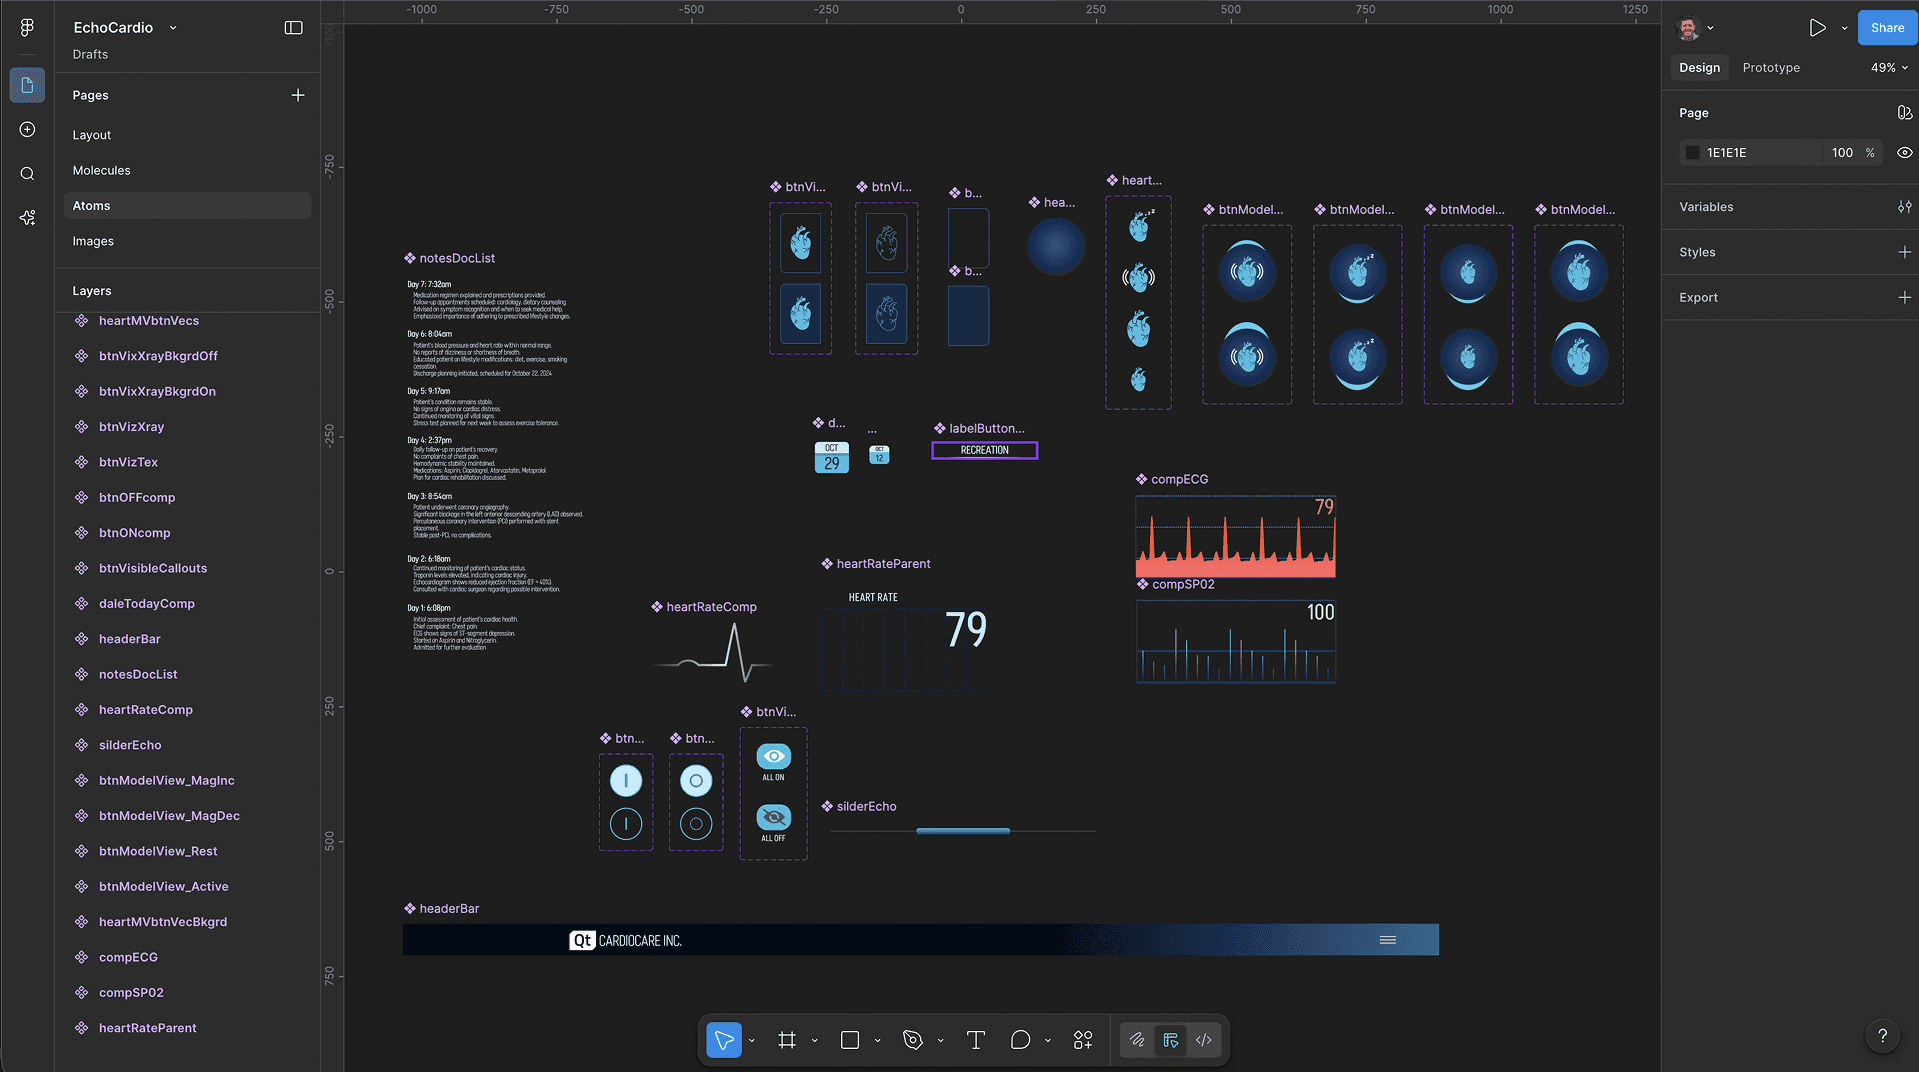
Task: Select the Atoms page
Action: click(187, 206)
